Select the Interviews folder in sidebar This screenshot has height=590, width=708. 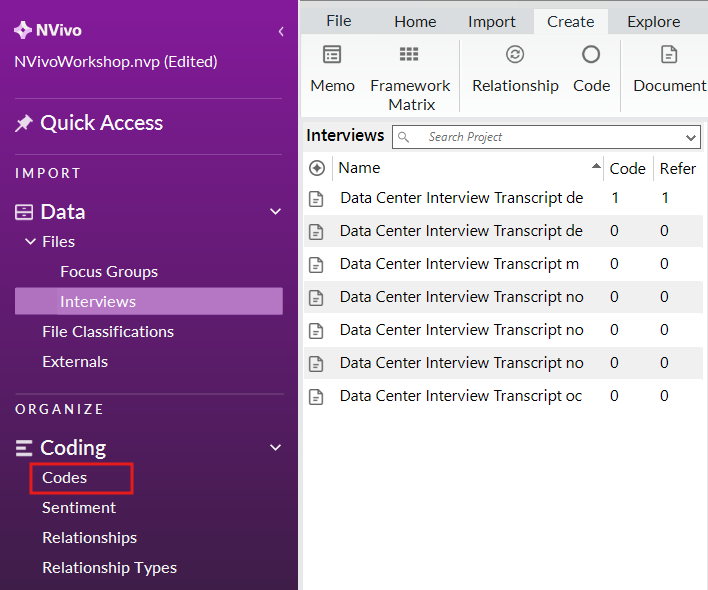tap(149, 301)
